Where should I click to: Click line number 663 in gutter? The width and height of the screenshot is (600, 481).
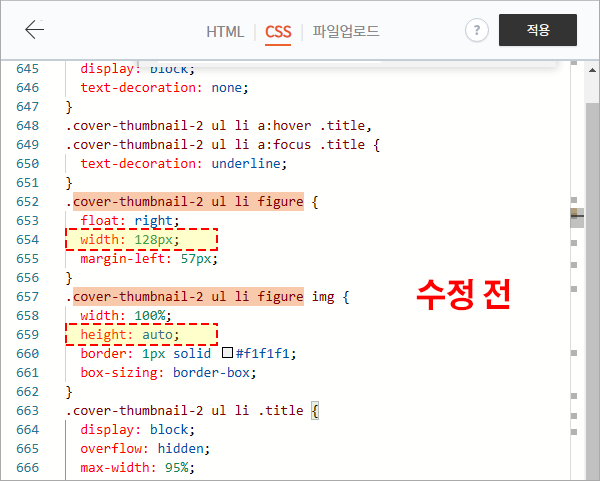click(x=28, y=411)
